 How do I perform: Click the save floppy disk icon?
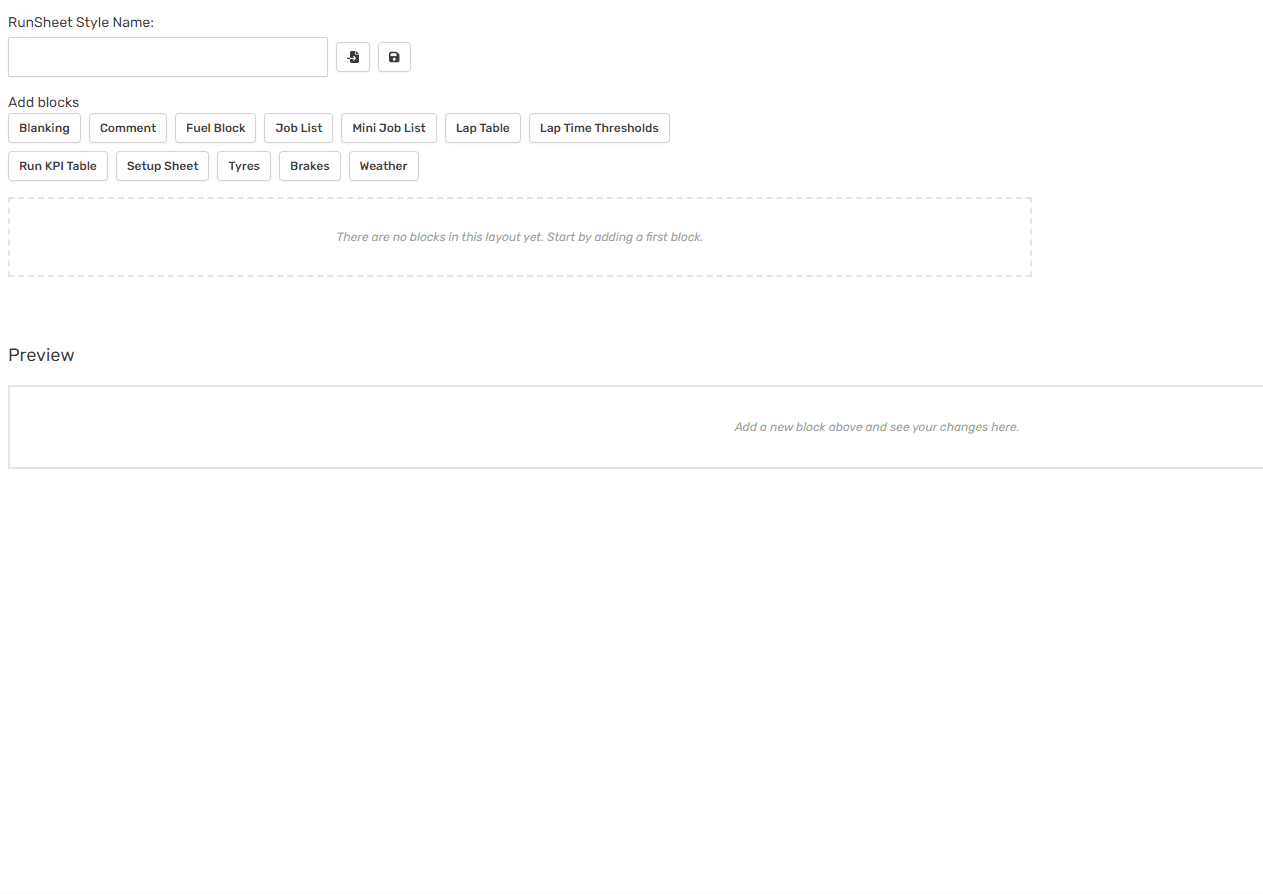(x=394, y=57)
